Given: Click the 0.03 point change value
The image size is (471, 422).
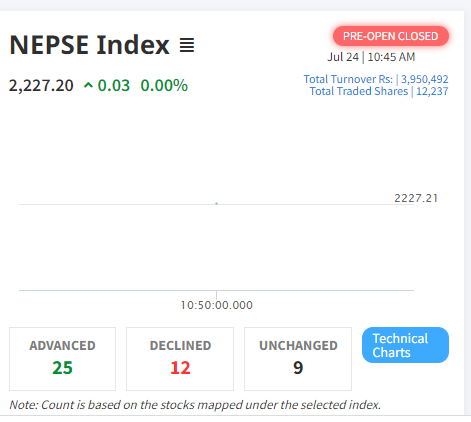Looking at the screenshot, I should click(x=114, y=86).
